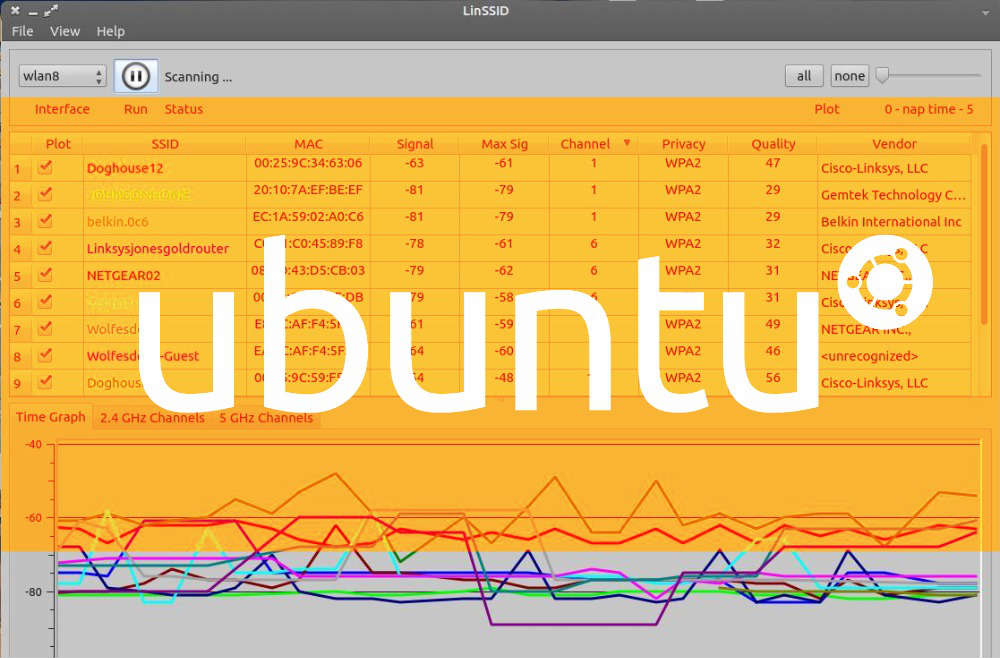Screen dimensions: 1000x658
Task: Toggle plot checkbox in row 7
Action: pos(45,328)
